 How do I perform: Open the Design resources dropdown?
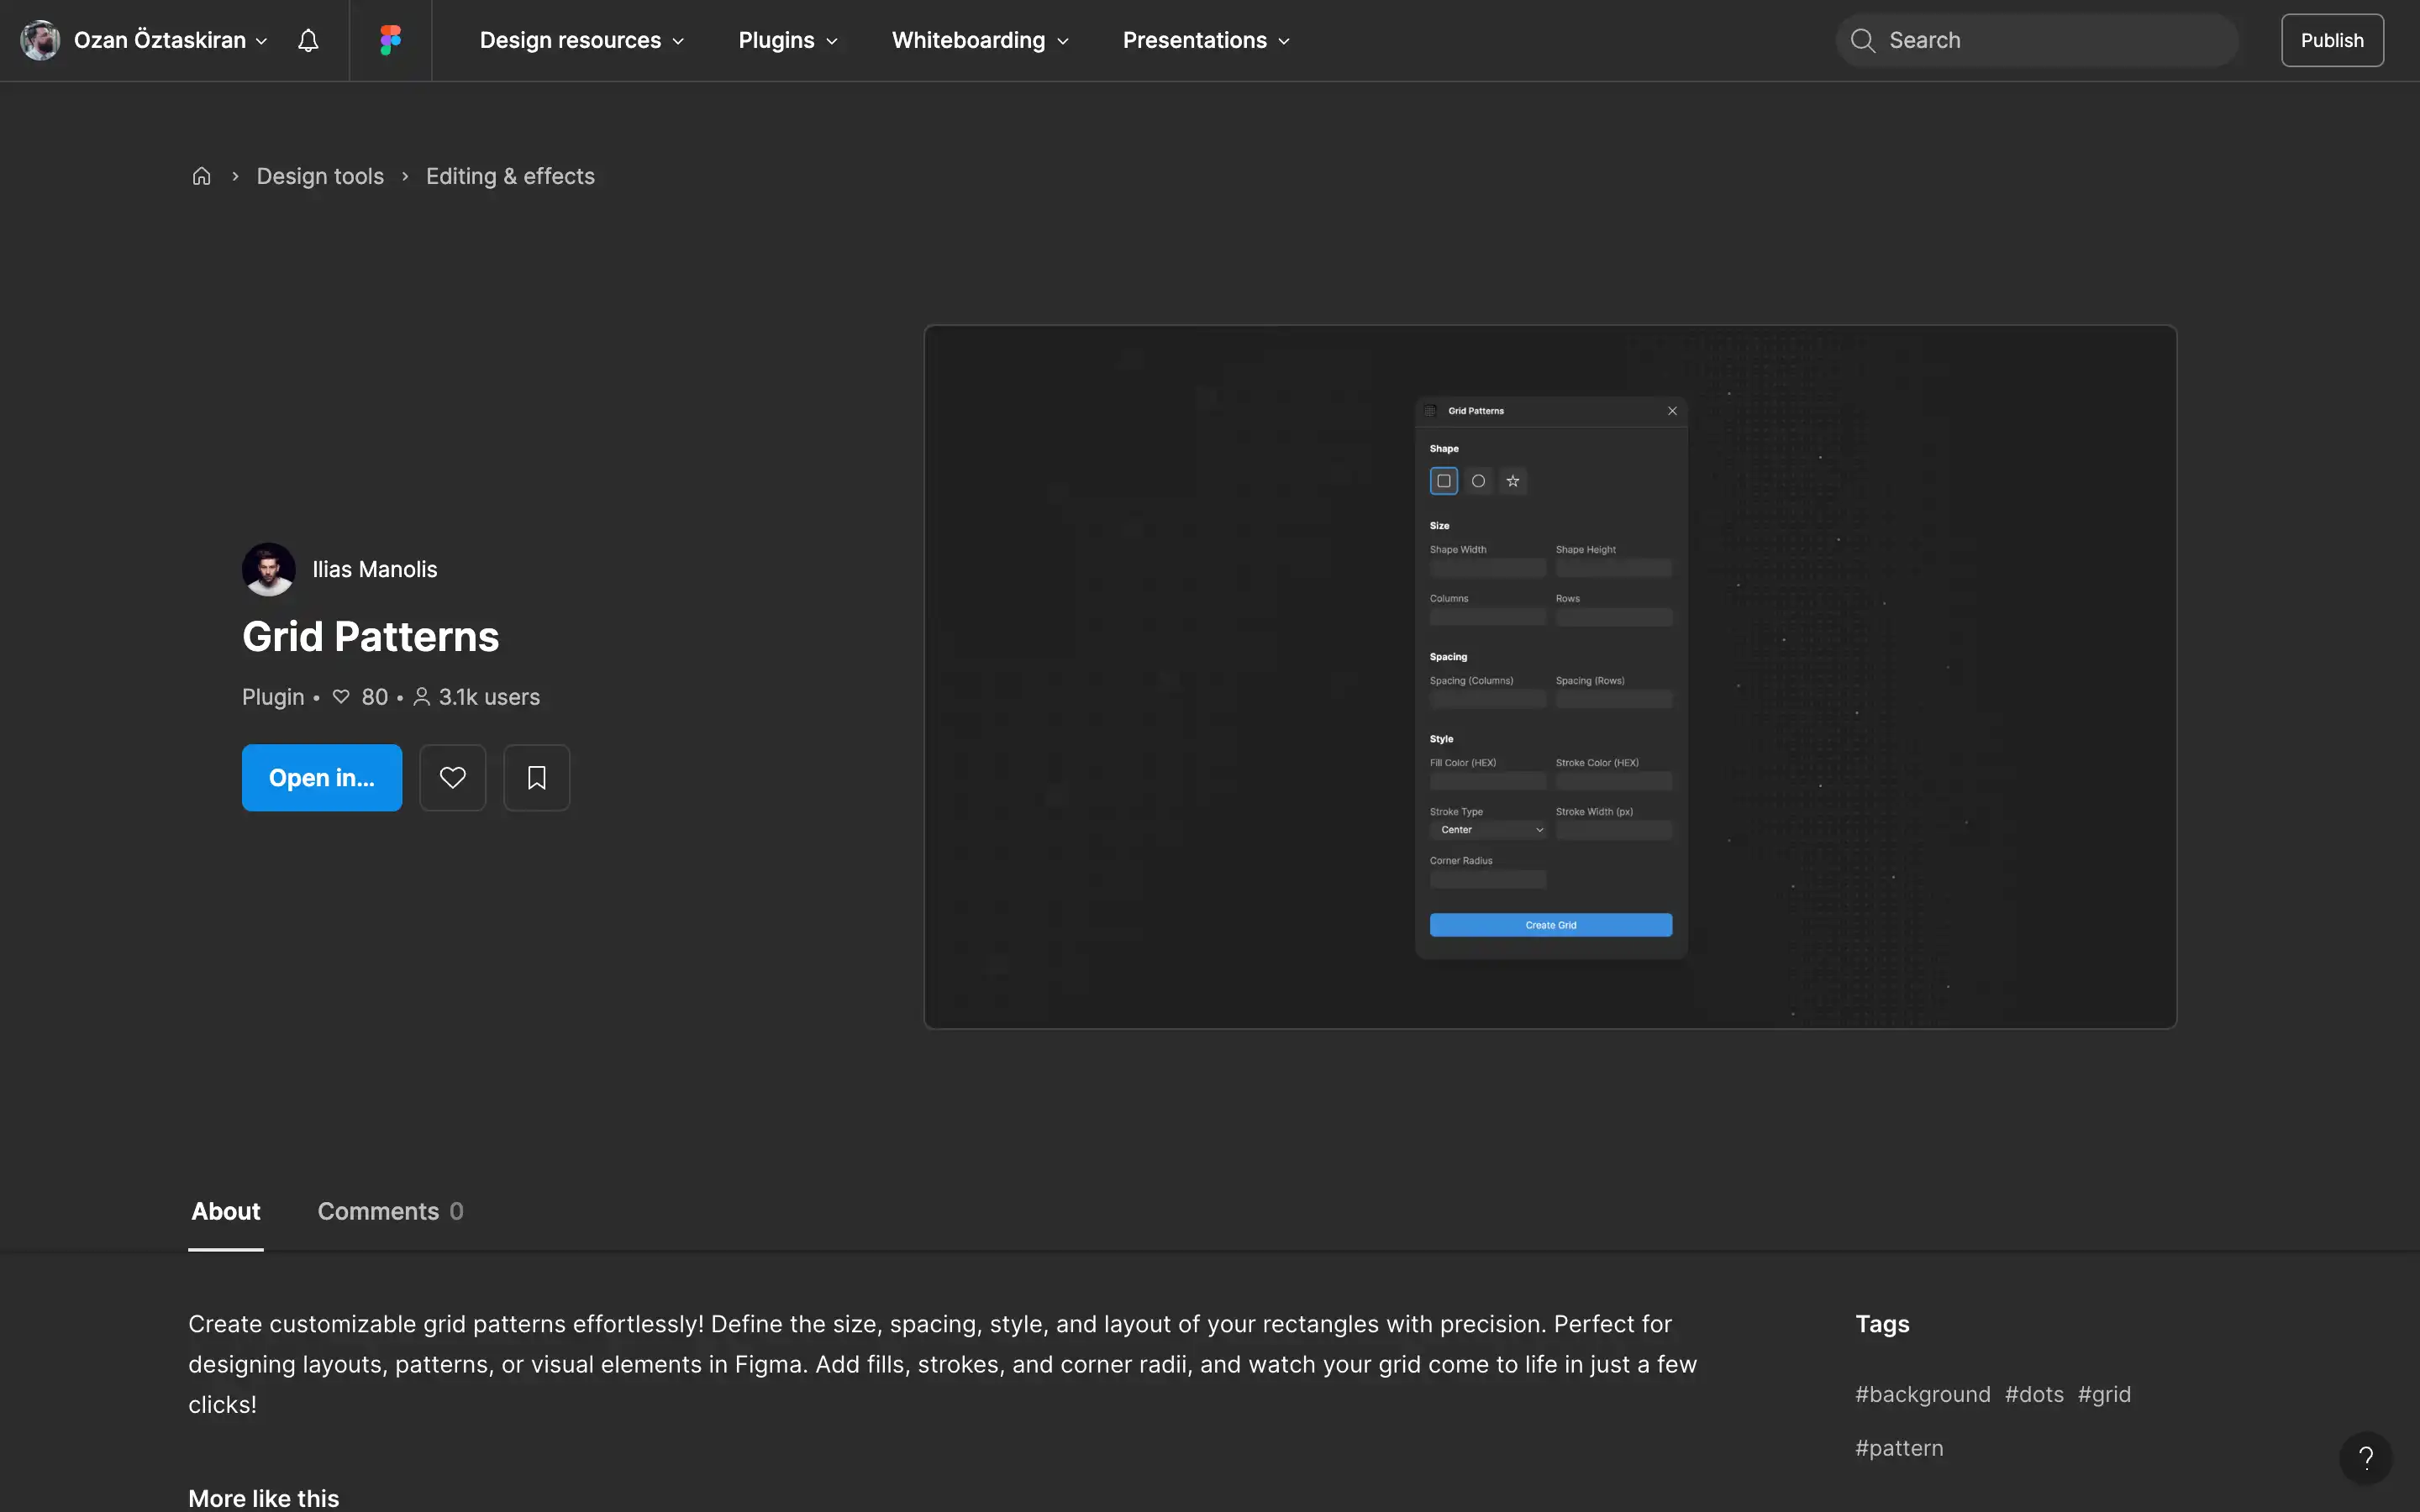582,40
